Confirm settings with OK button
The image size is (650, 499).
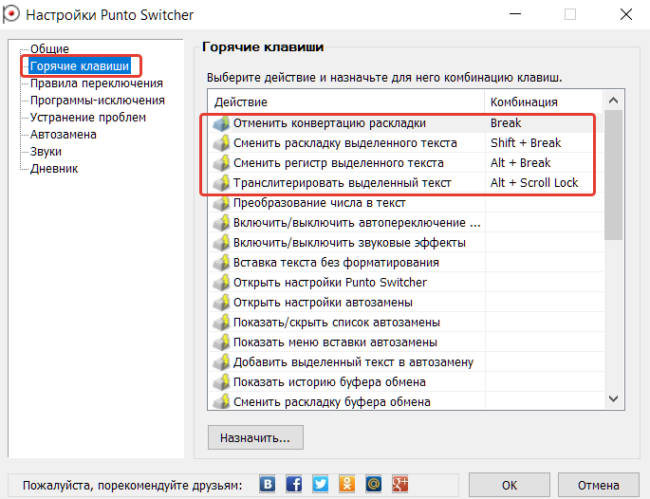[x=509, y=485]
